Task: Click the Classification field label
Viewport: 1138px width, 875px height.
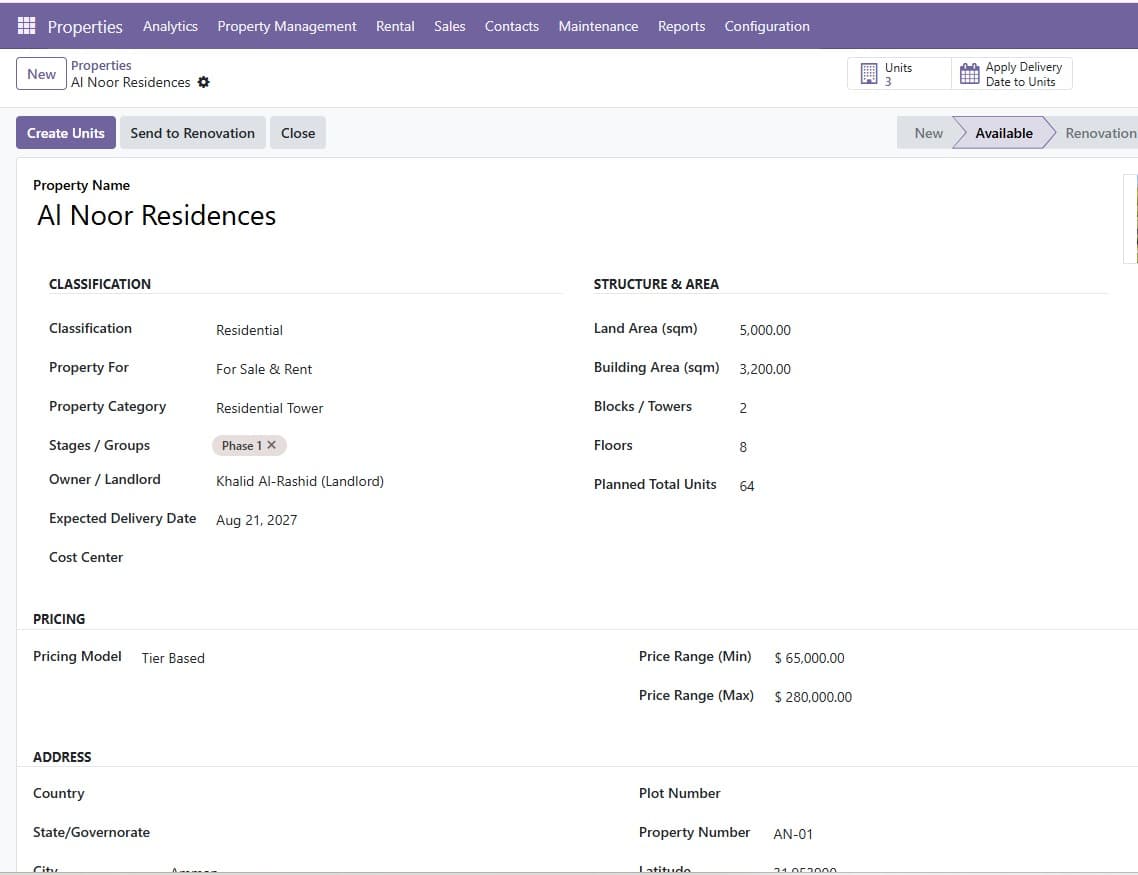Action: pyautogui.click(x=90, y=329)
